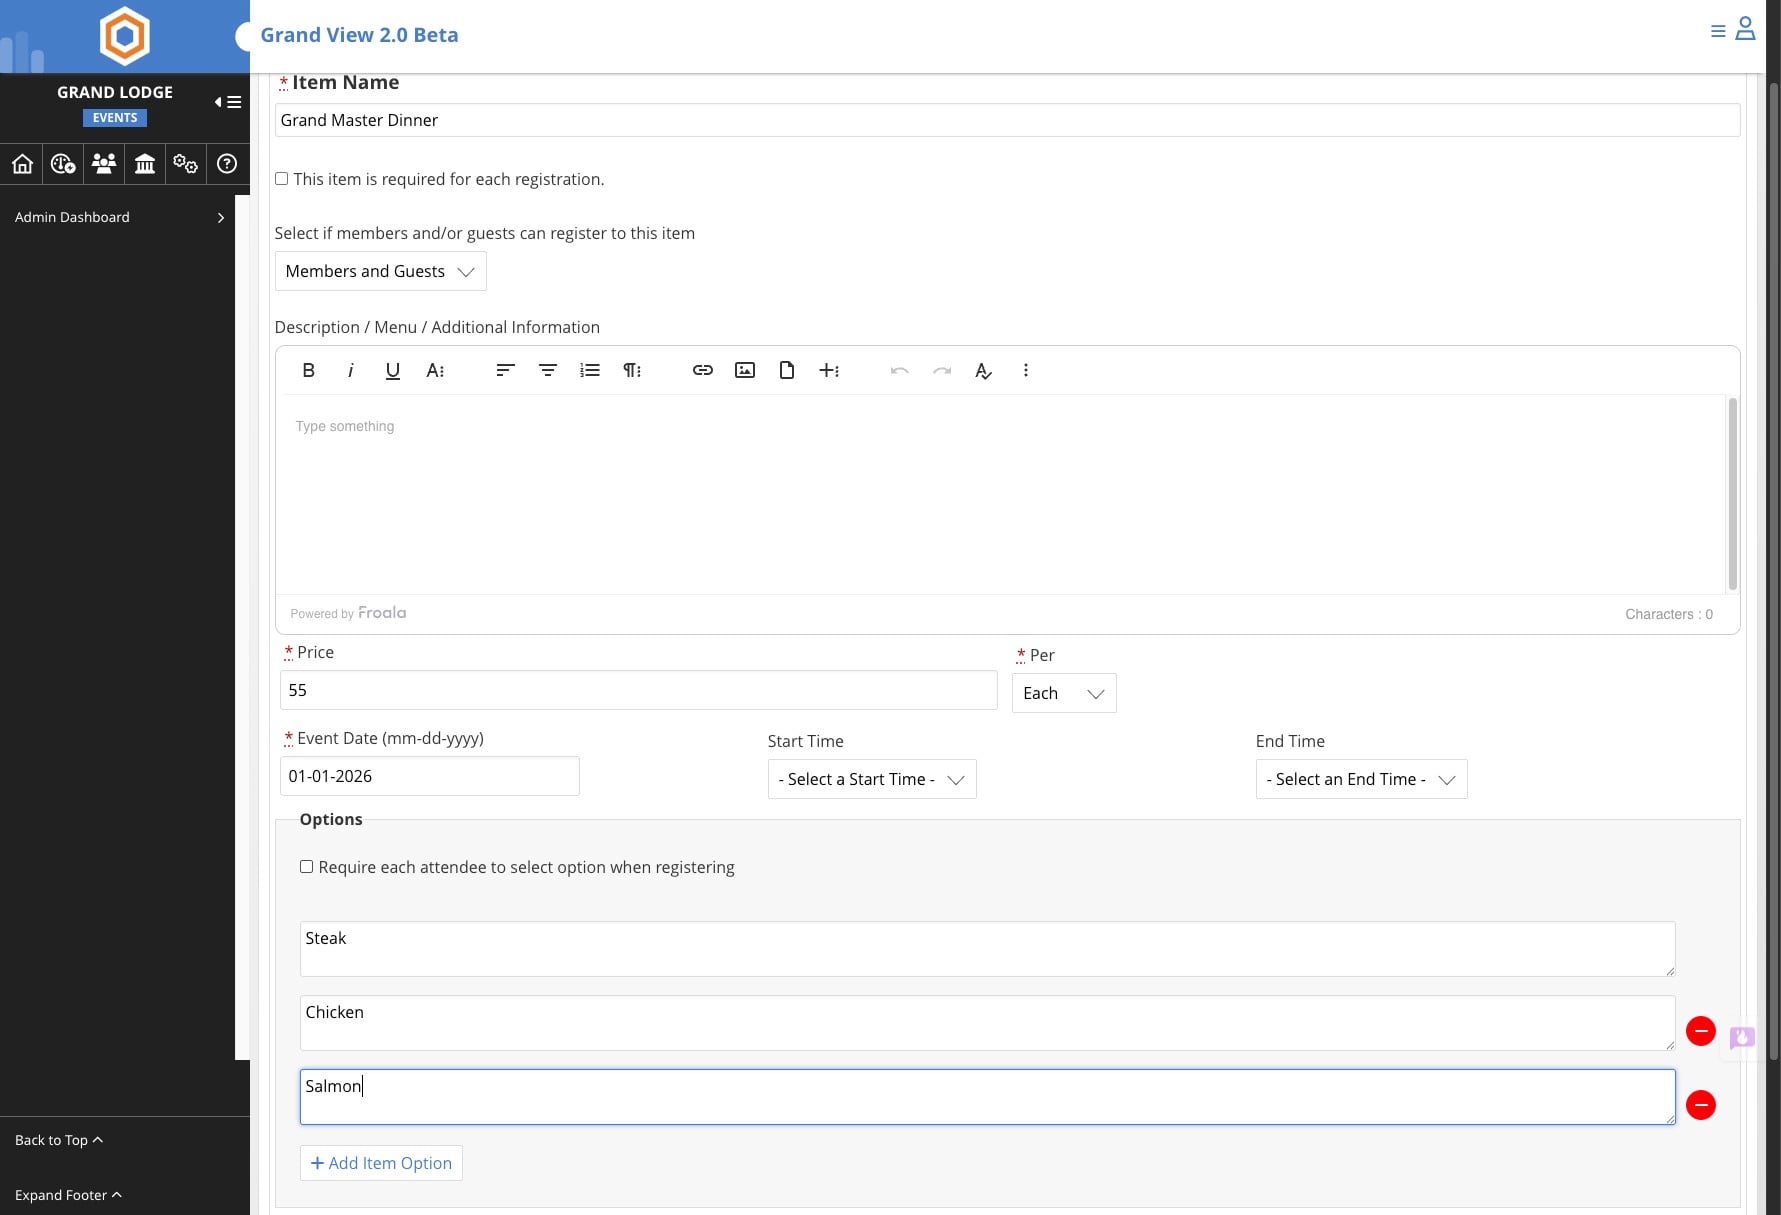
Task: Click the description editor's vertical scrollbar
Action: (x=1732, y=493)
